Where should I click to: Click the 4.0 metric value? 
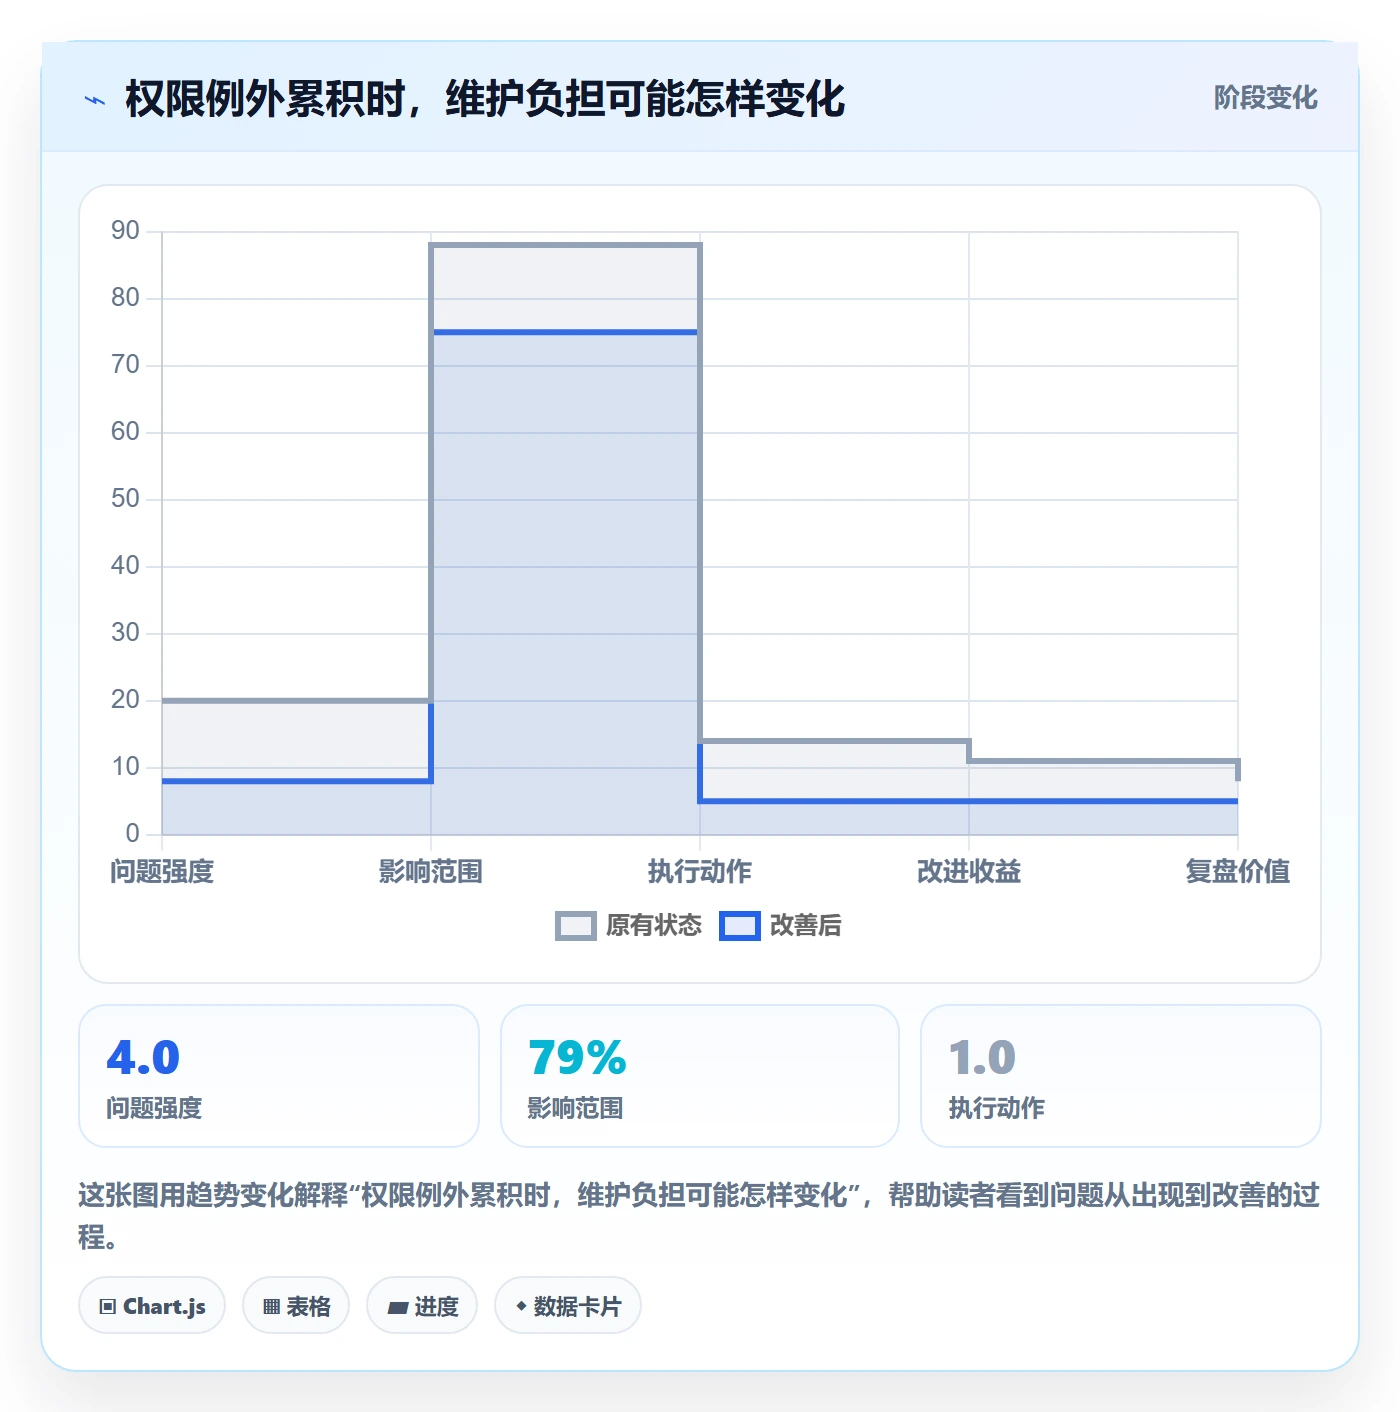pyautogui.click(x=143, y=1058)
